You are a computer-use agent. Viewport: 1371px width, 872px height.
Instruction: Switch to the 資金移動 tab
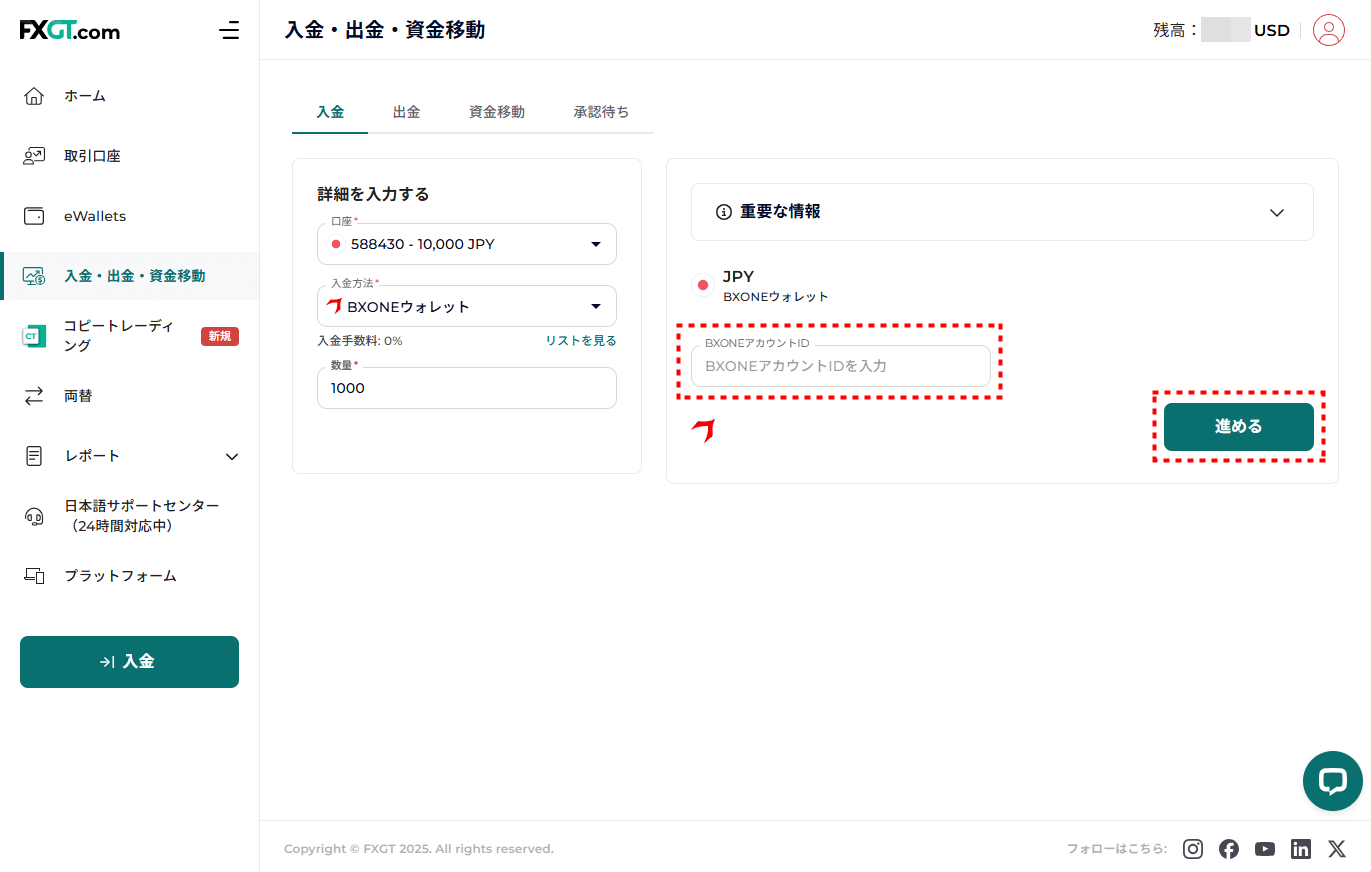click(x=496, y=112)
